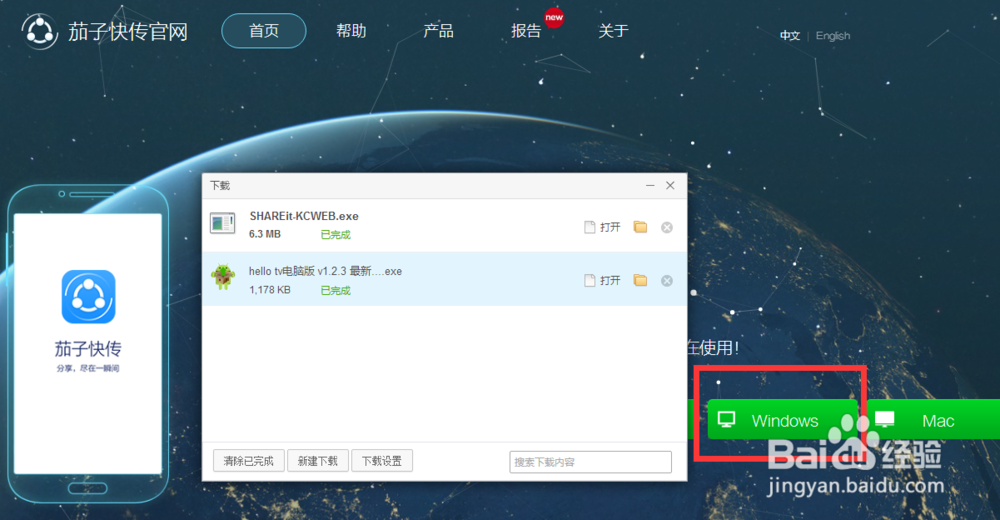Image resolution: width=1000 pixels, height=520 pixels.
Task: Open the 首页 navigation tab
Action: click(x=264, y=31)
